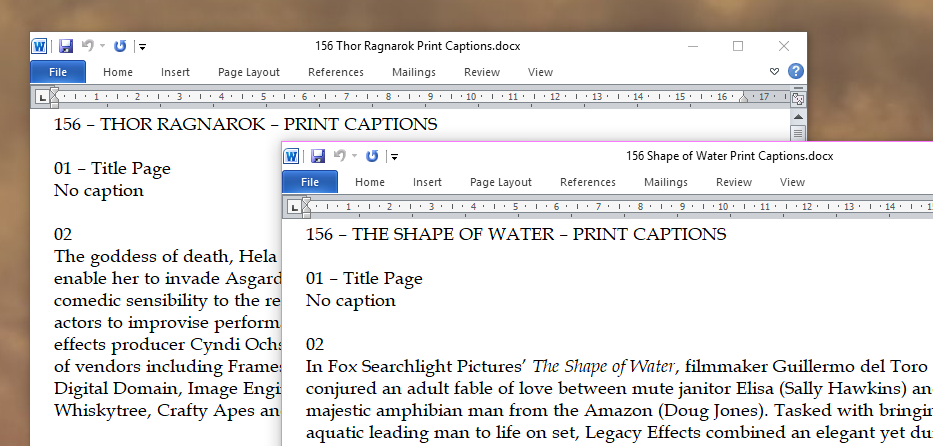Click Redo icon in Shape of Water window
933x446 pixels.
pyautogui.click(x=372, y=156)
